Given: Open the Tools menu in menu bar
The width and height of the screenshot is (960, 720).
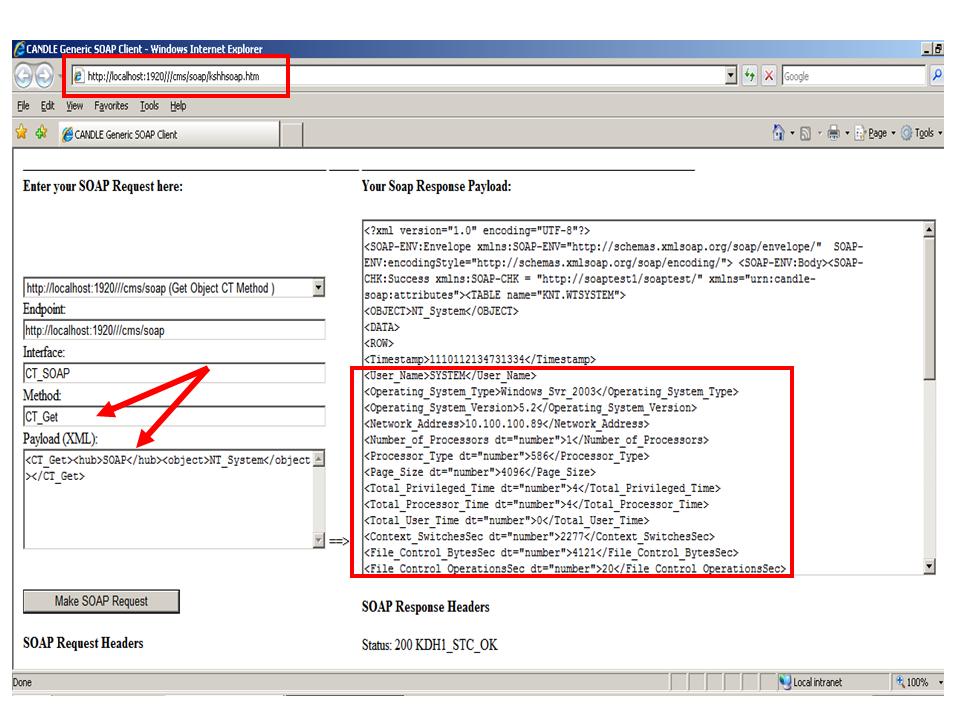Looking at the screenshot, I should pyautogui.click(x=149, y=106).
